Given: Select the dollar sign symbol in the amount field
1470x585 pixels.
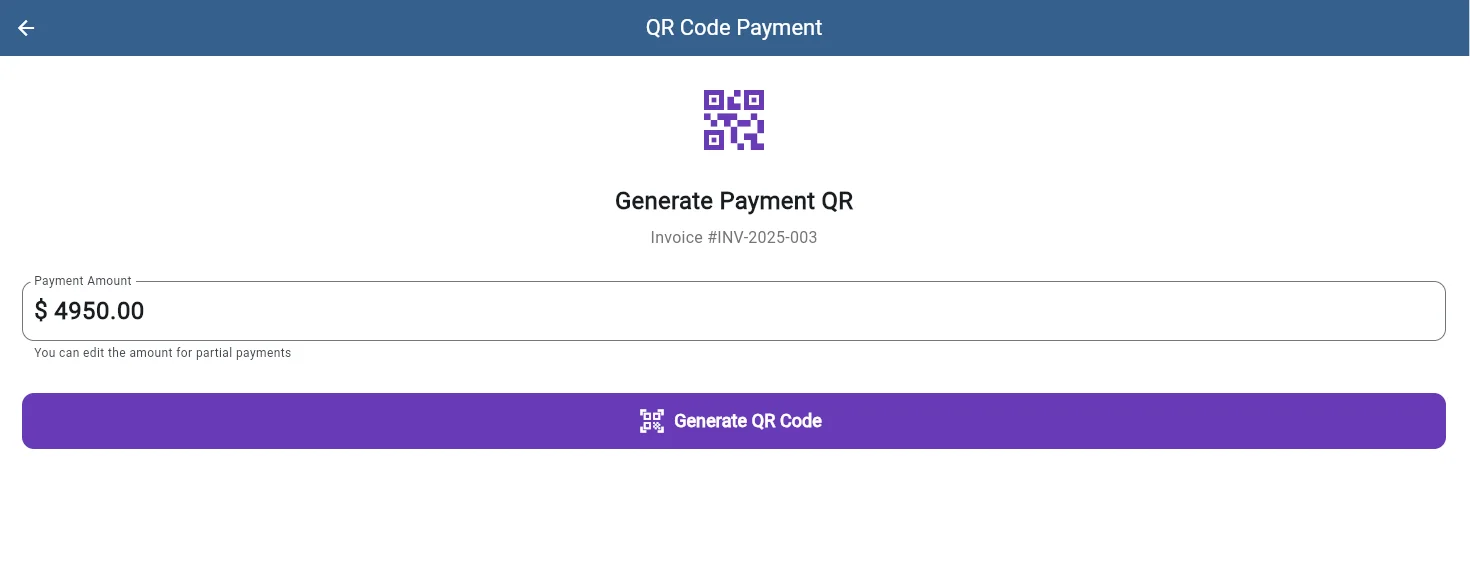Looking at the screenshot, I should pos(41,311).
